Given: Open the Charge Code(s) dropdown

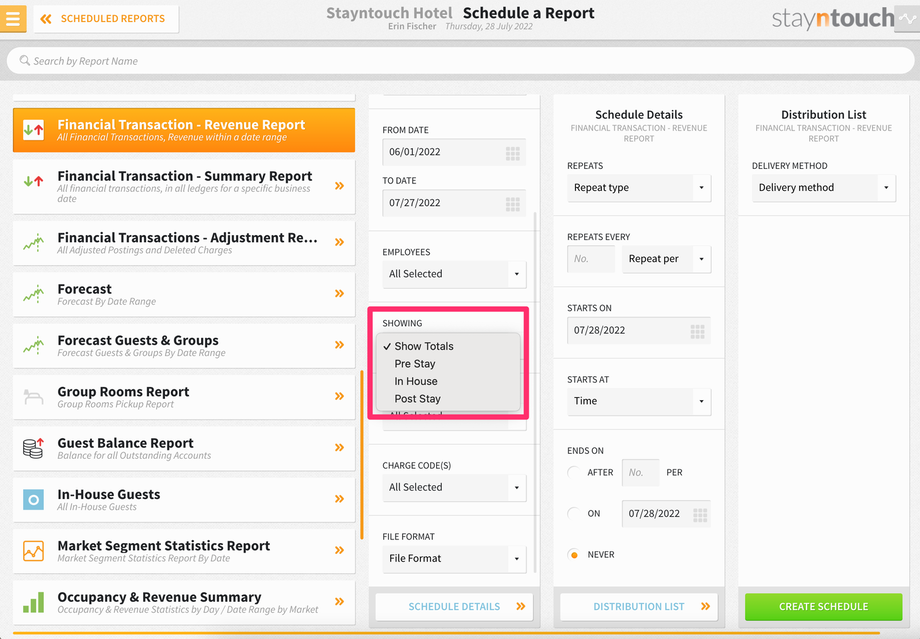Looking at the screenshot, I should 454,488.
